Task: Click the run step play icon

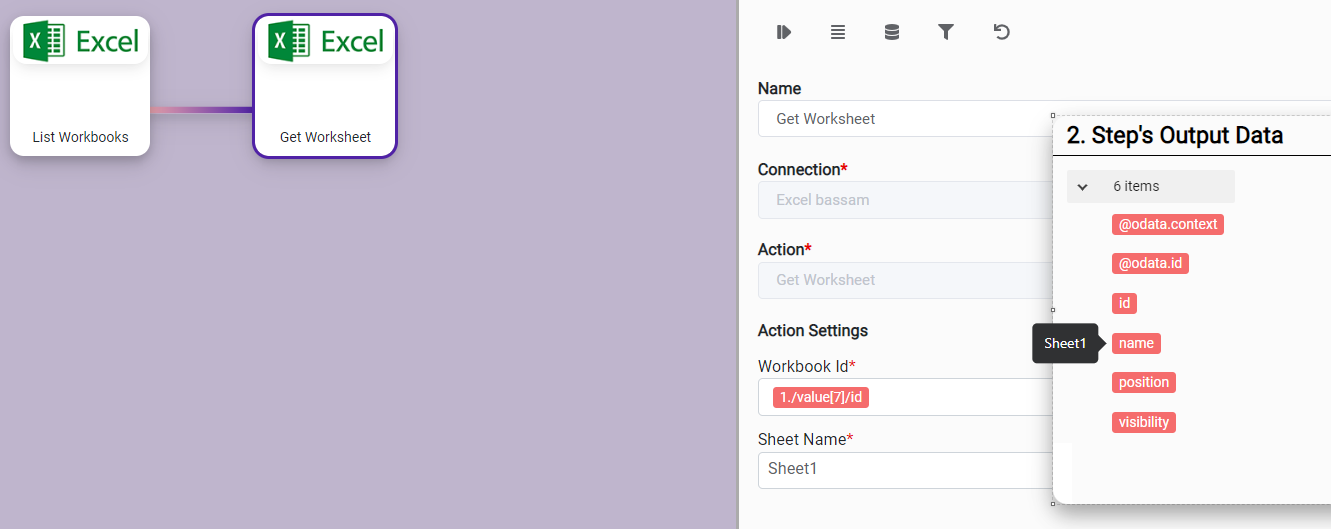Action: tap(784, 32)
